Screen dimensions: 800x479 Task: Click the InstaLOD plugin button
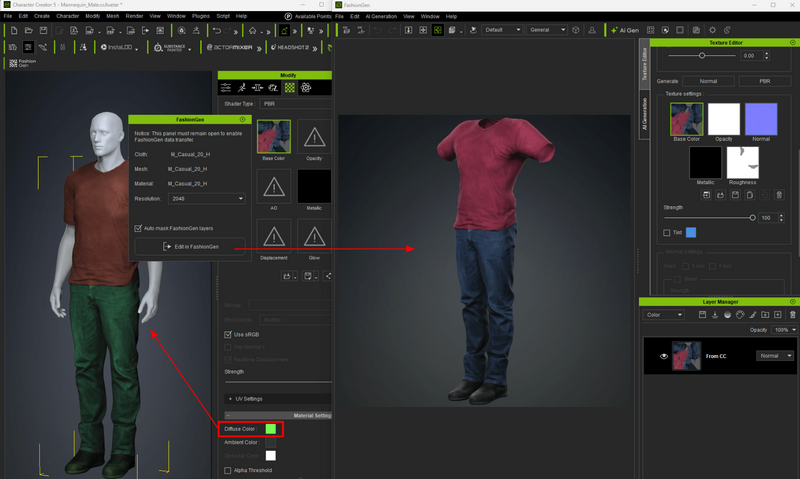tap(116, 47)
